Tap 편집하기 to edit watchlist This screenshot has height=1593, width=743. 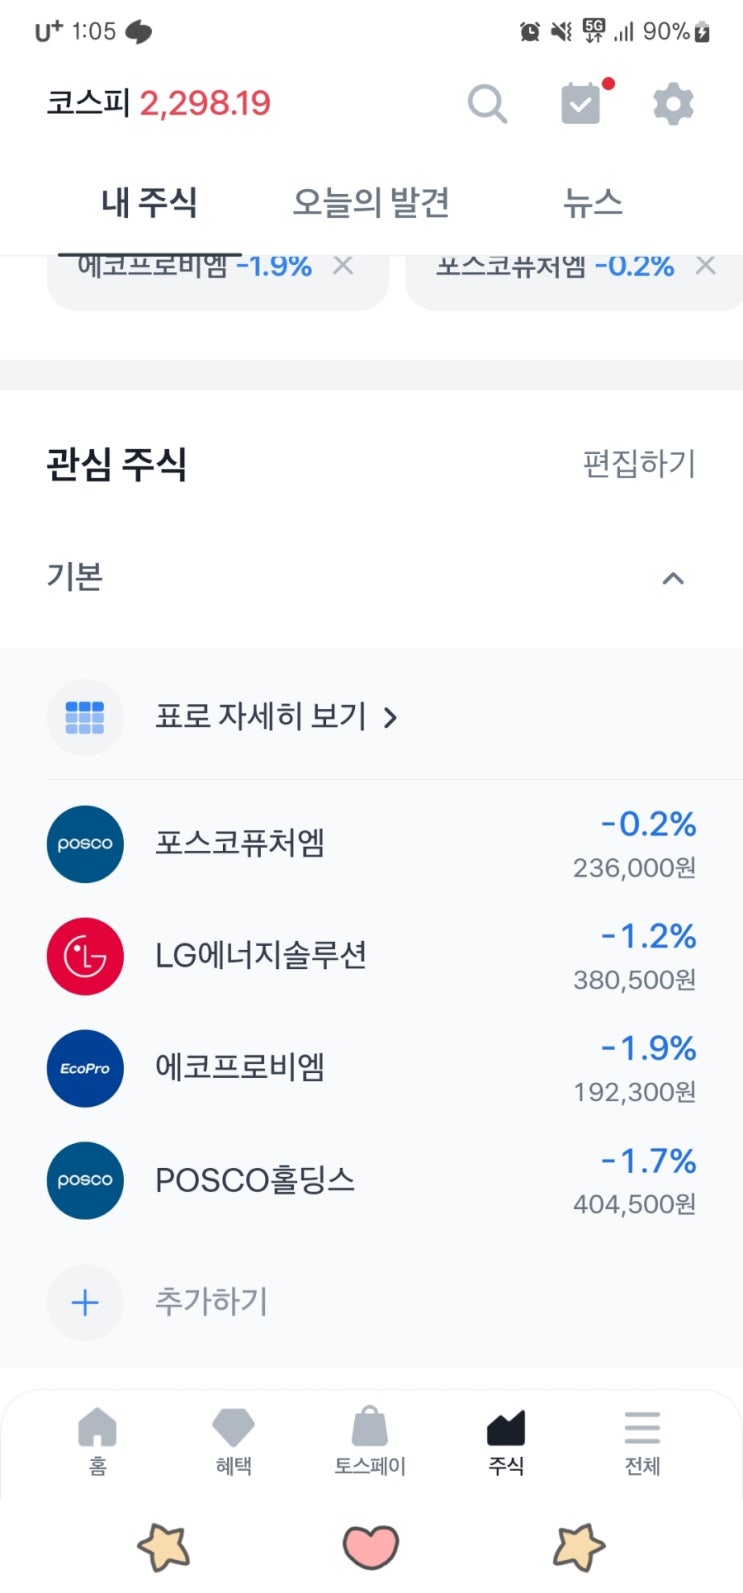[x=639, y=463]
